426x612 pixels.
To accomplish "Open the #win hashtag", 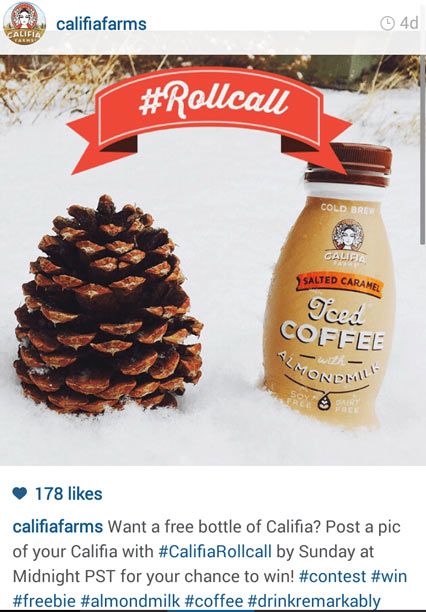I will point(389,576).
